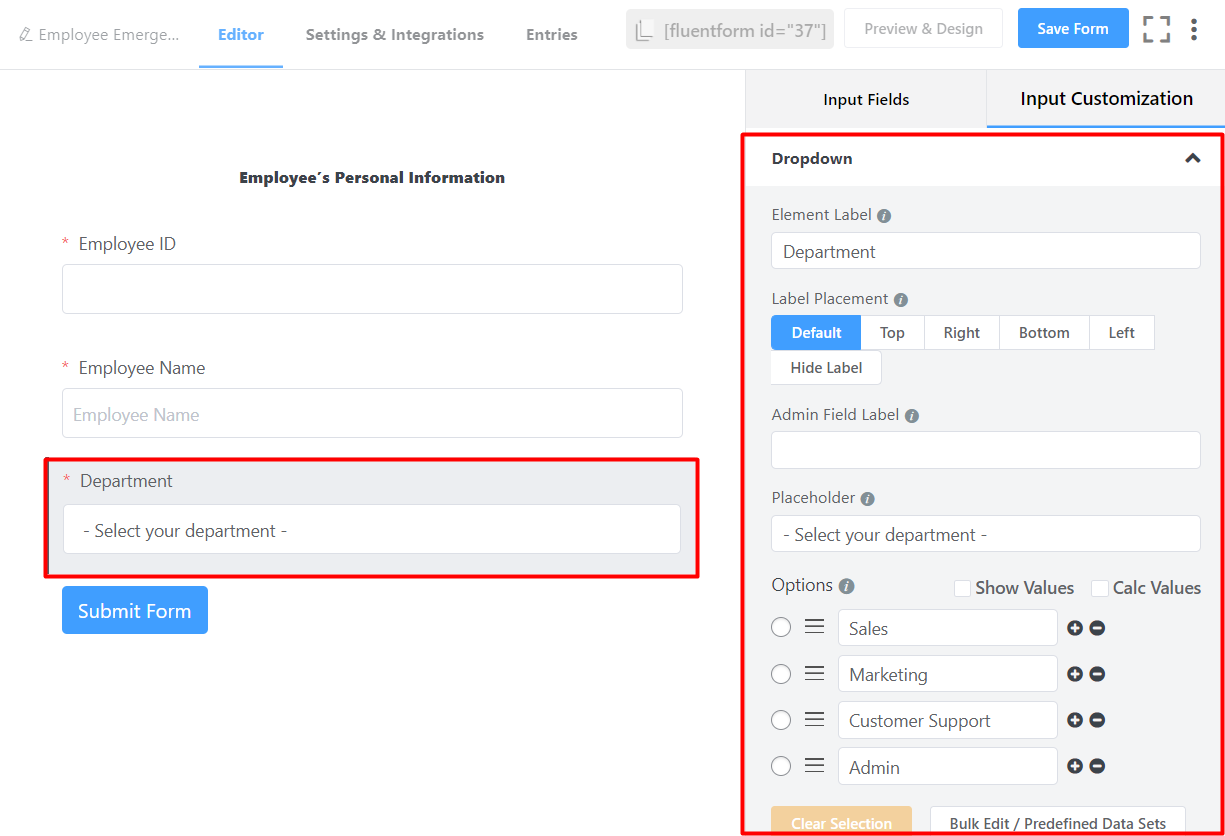Copy the fluentform shortcode via the copy icon
The width and height of the screenshot is (1225, 836).
tap(646, 29)
